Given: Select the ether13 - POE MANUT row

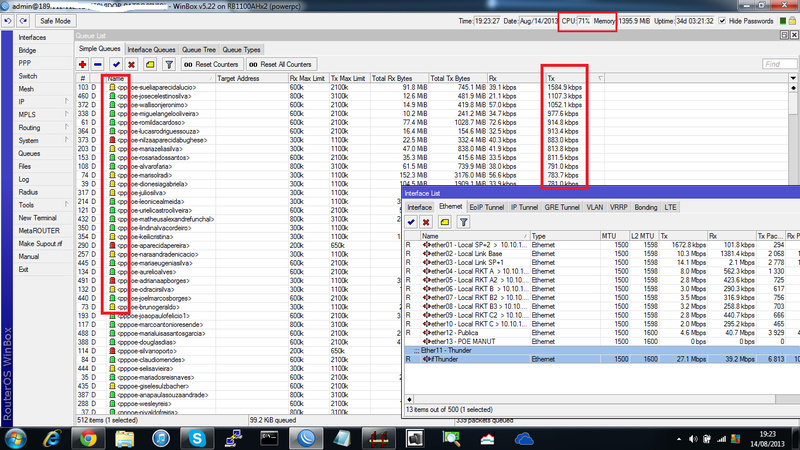Looking at the screenshot, I should tap(602, 341).
